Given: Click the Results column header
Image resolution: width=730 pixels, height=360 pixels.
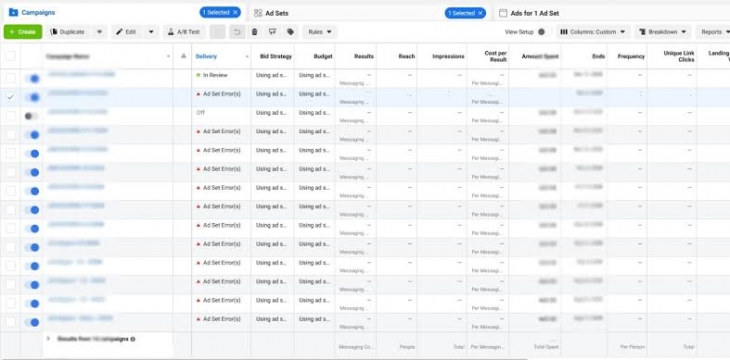Looking at the screenshot, I should point(364,56).
